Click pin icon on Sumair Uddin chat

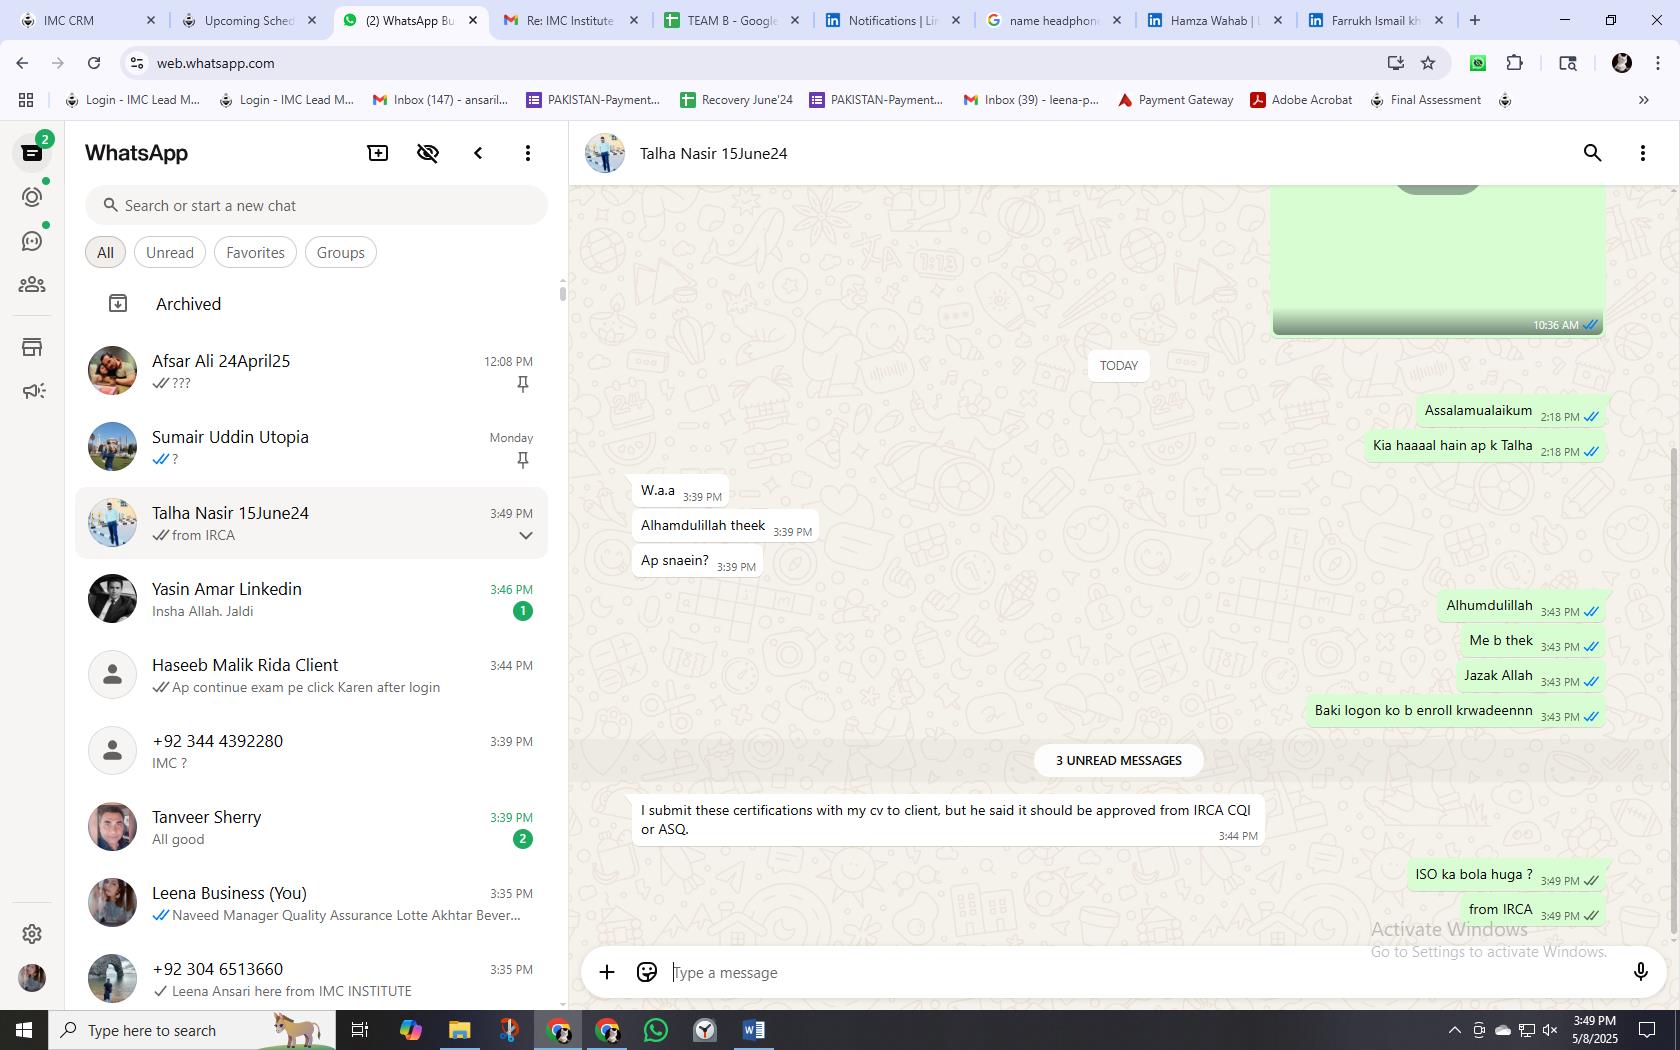[x=522, y=460]
